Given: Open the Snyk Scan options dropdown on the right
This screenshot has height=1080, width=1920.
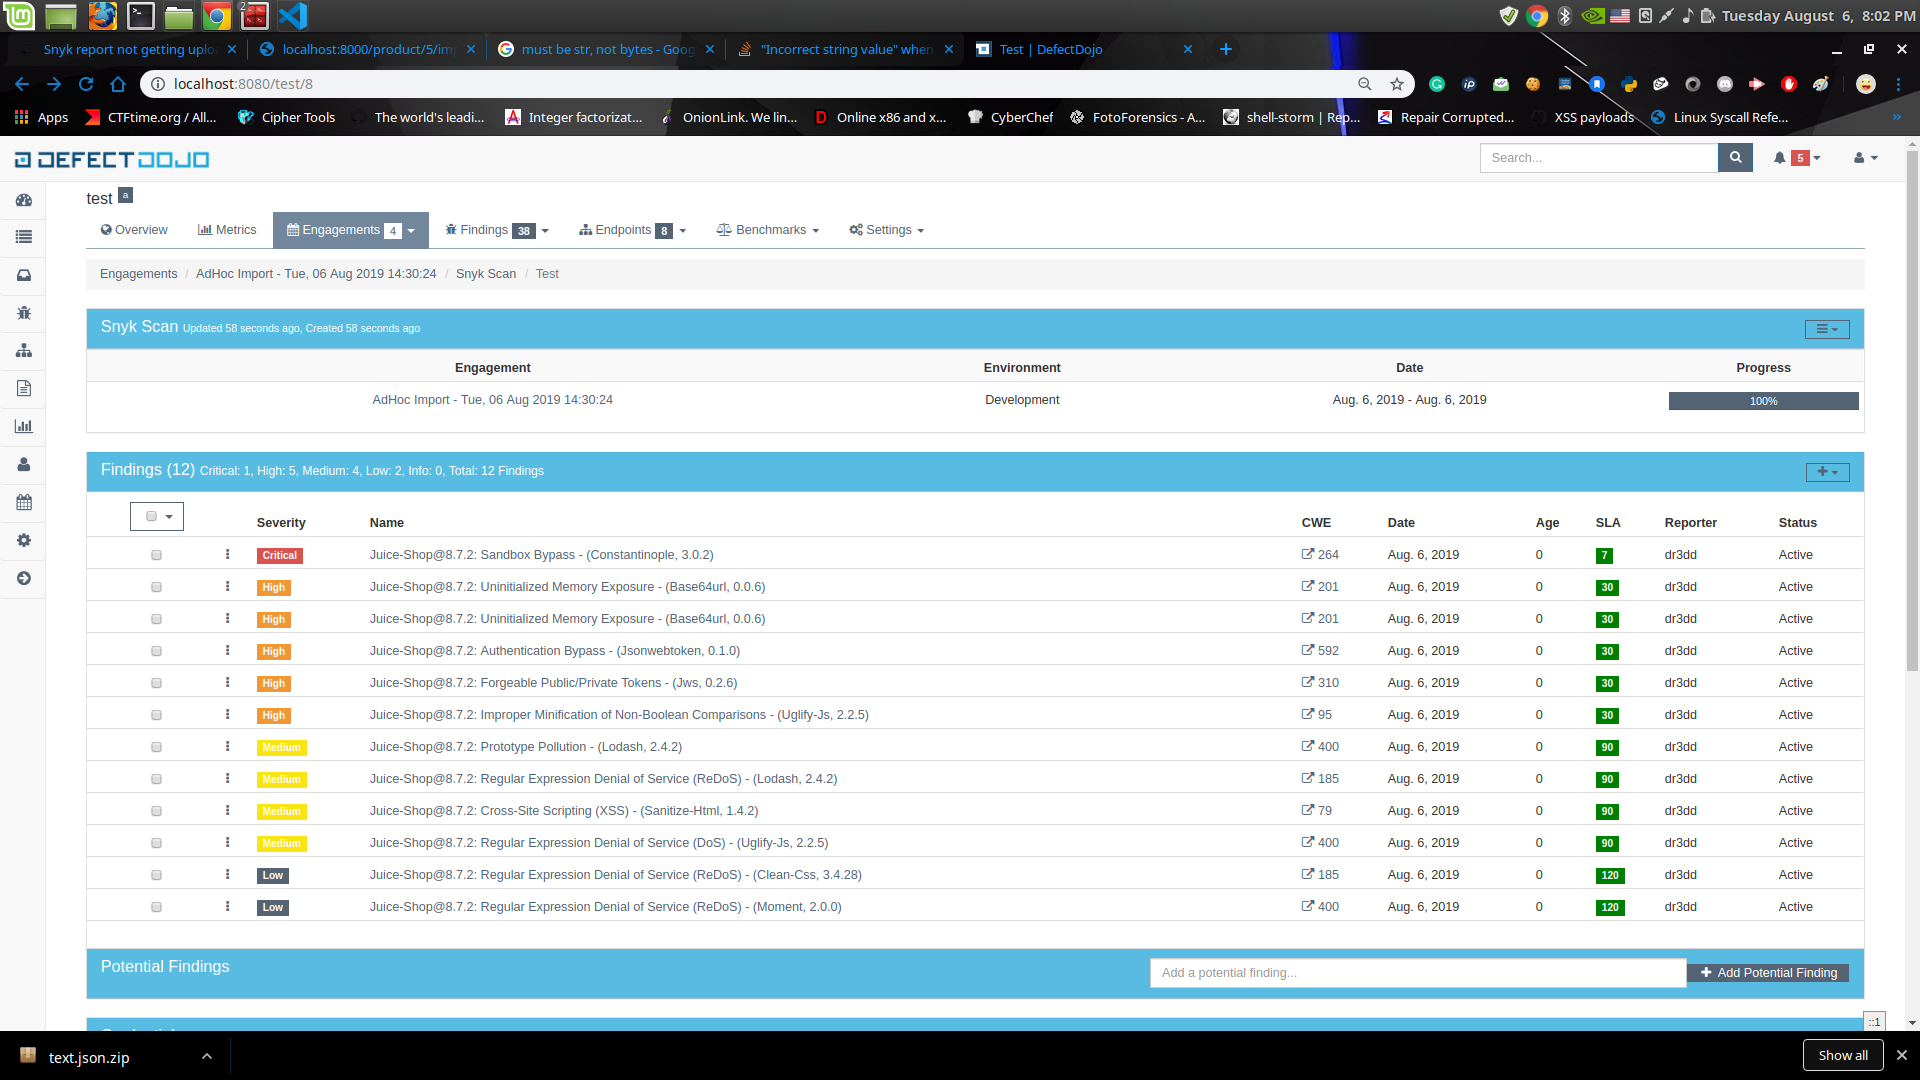Looking at the screenshot, I should 1826,328.
